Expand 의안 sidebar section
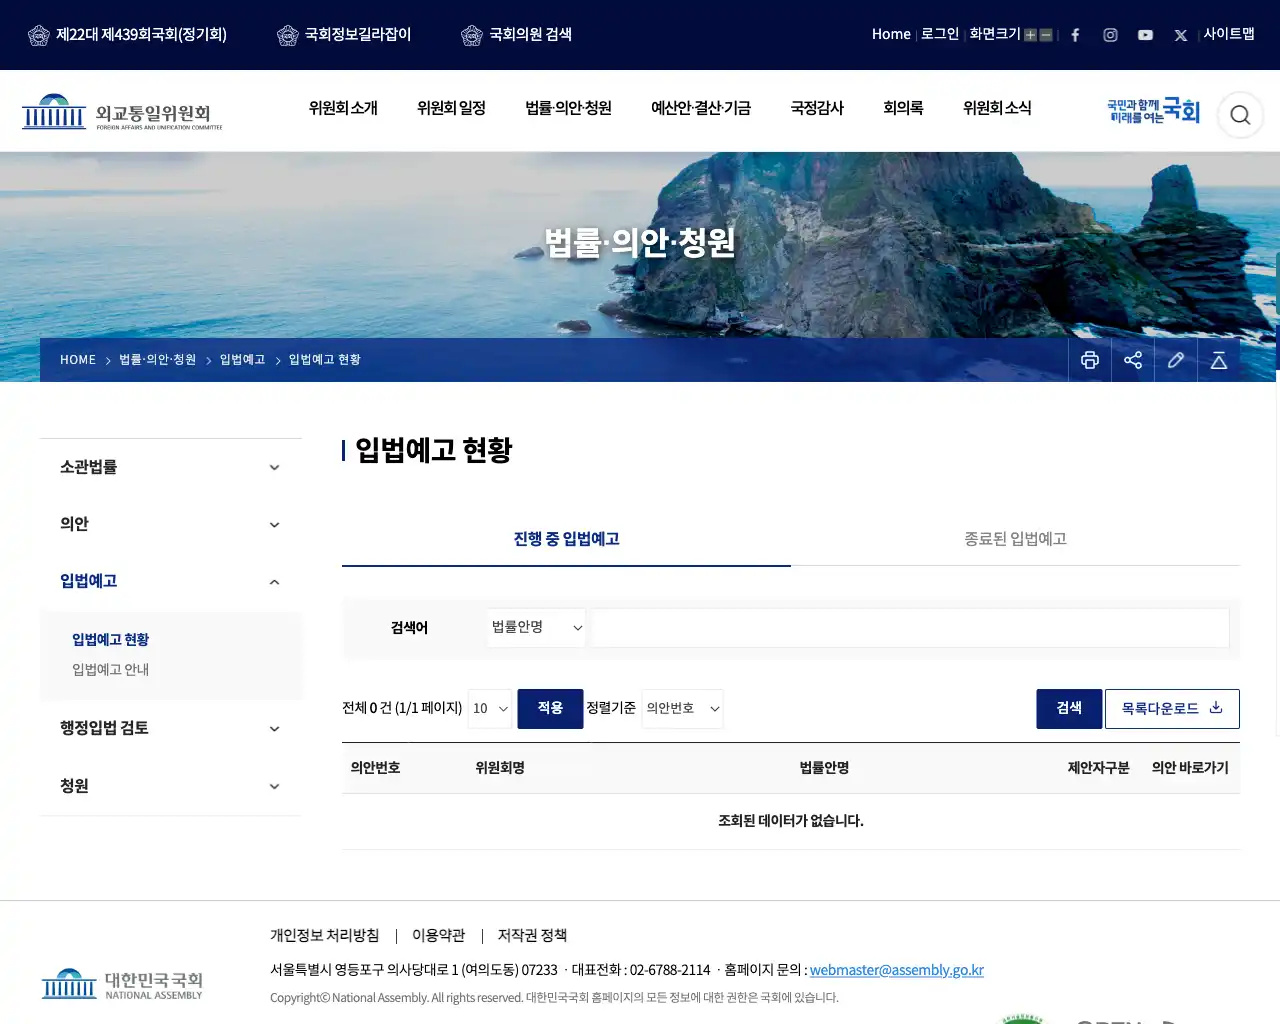Screen dimensions: 1280x1024 171,524
